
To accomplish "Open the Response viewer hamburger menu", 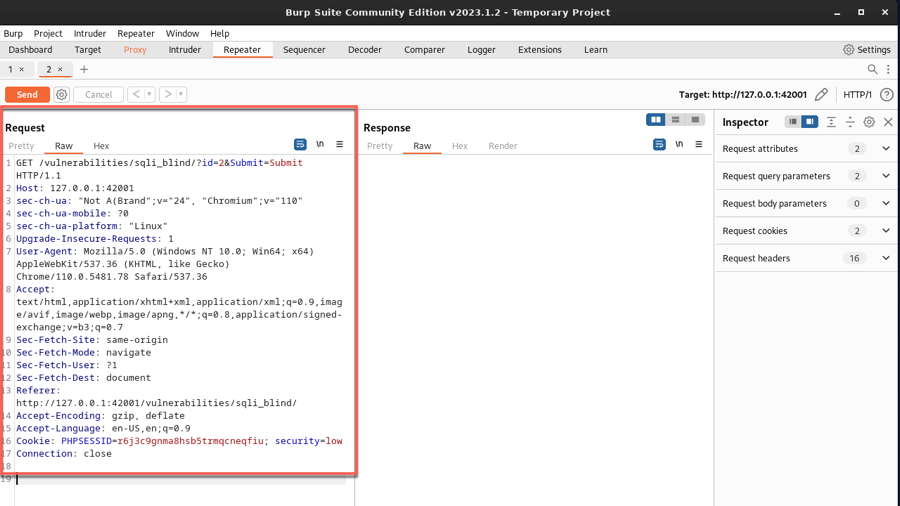I will 699,144.
